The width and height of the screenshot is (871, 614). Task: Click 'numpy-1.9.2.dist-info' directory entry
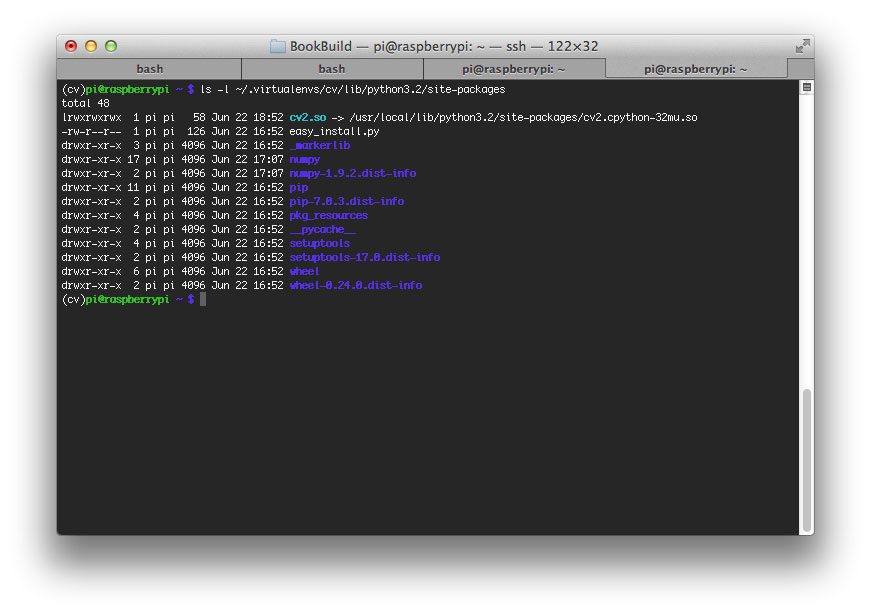click(353, 173)
